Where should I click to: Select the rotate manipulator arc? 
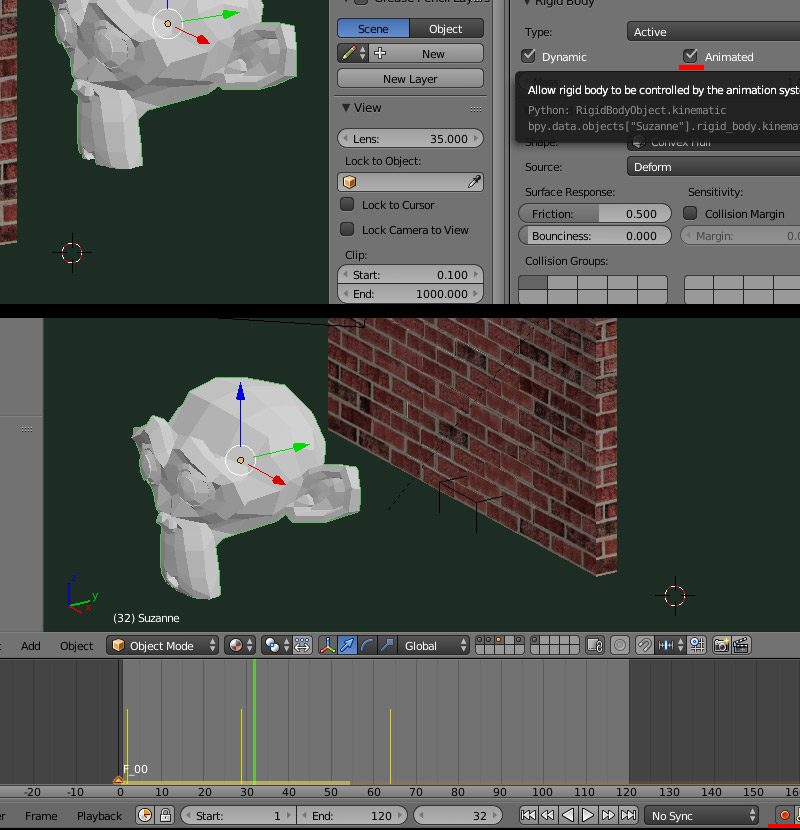click(x=367, y=645)
